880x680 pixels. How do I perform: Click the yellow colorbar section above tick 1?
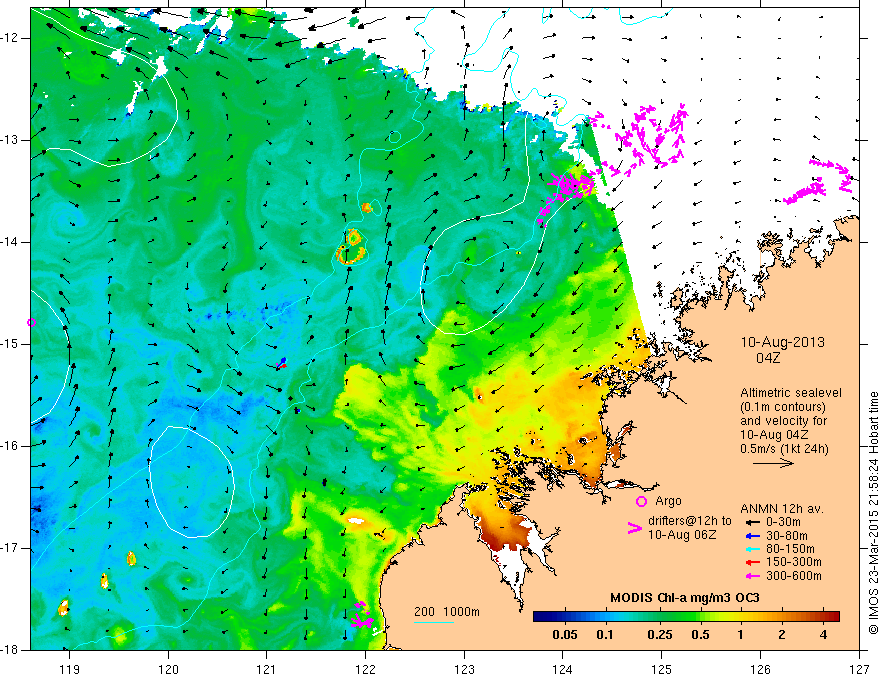click(740, 617)
